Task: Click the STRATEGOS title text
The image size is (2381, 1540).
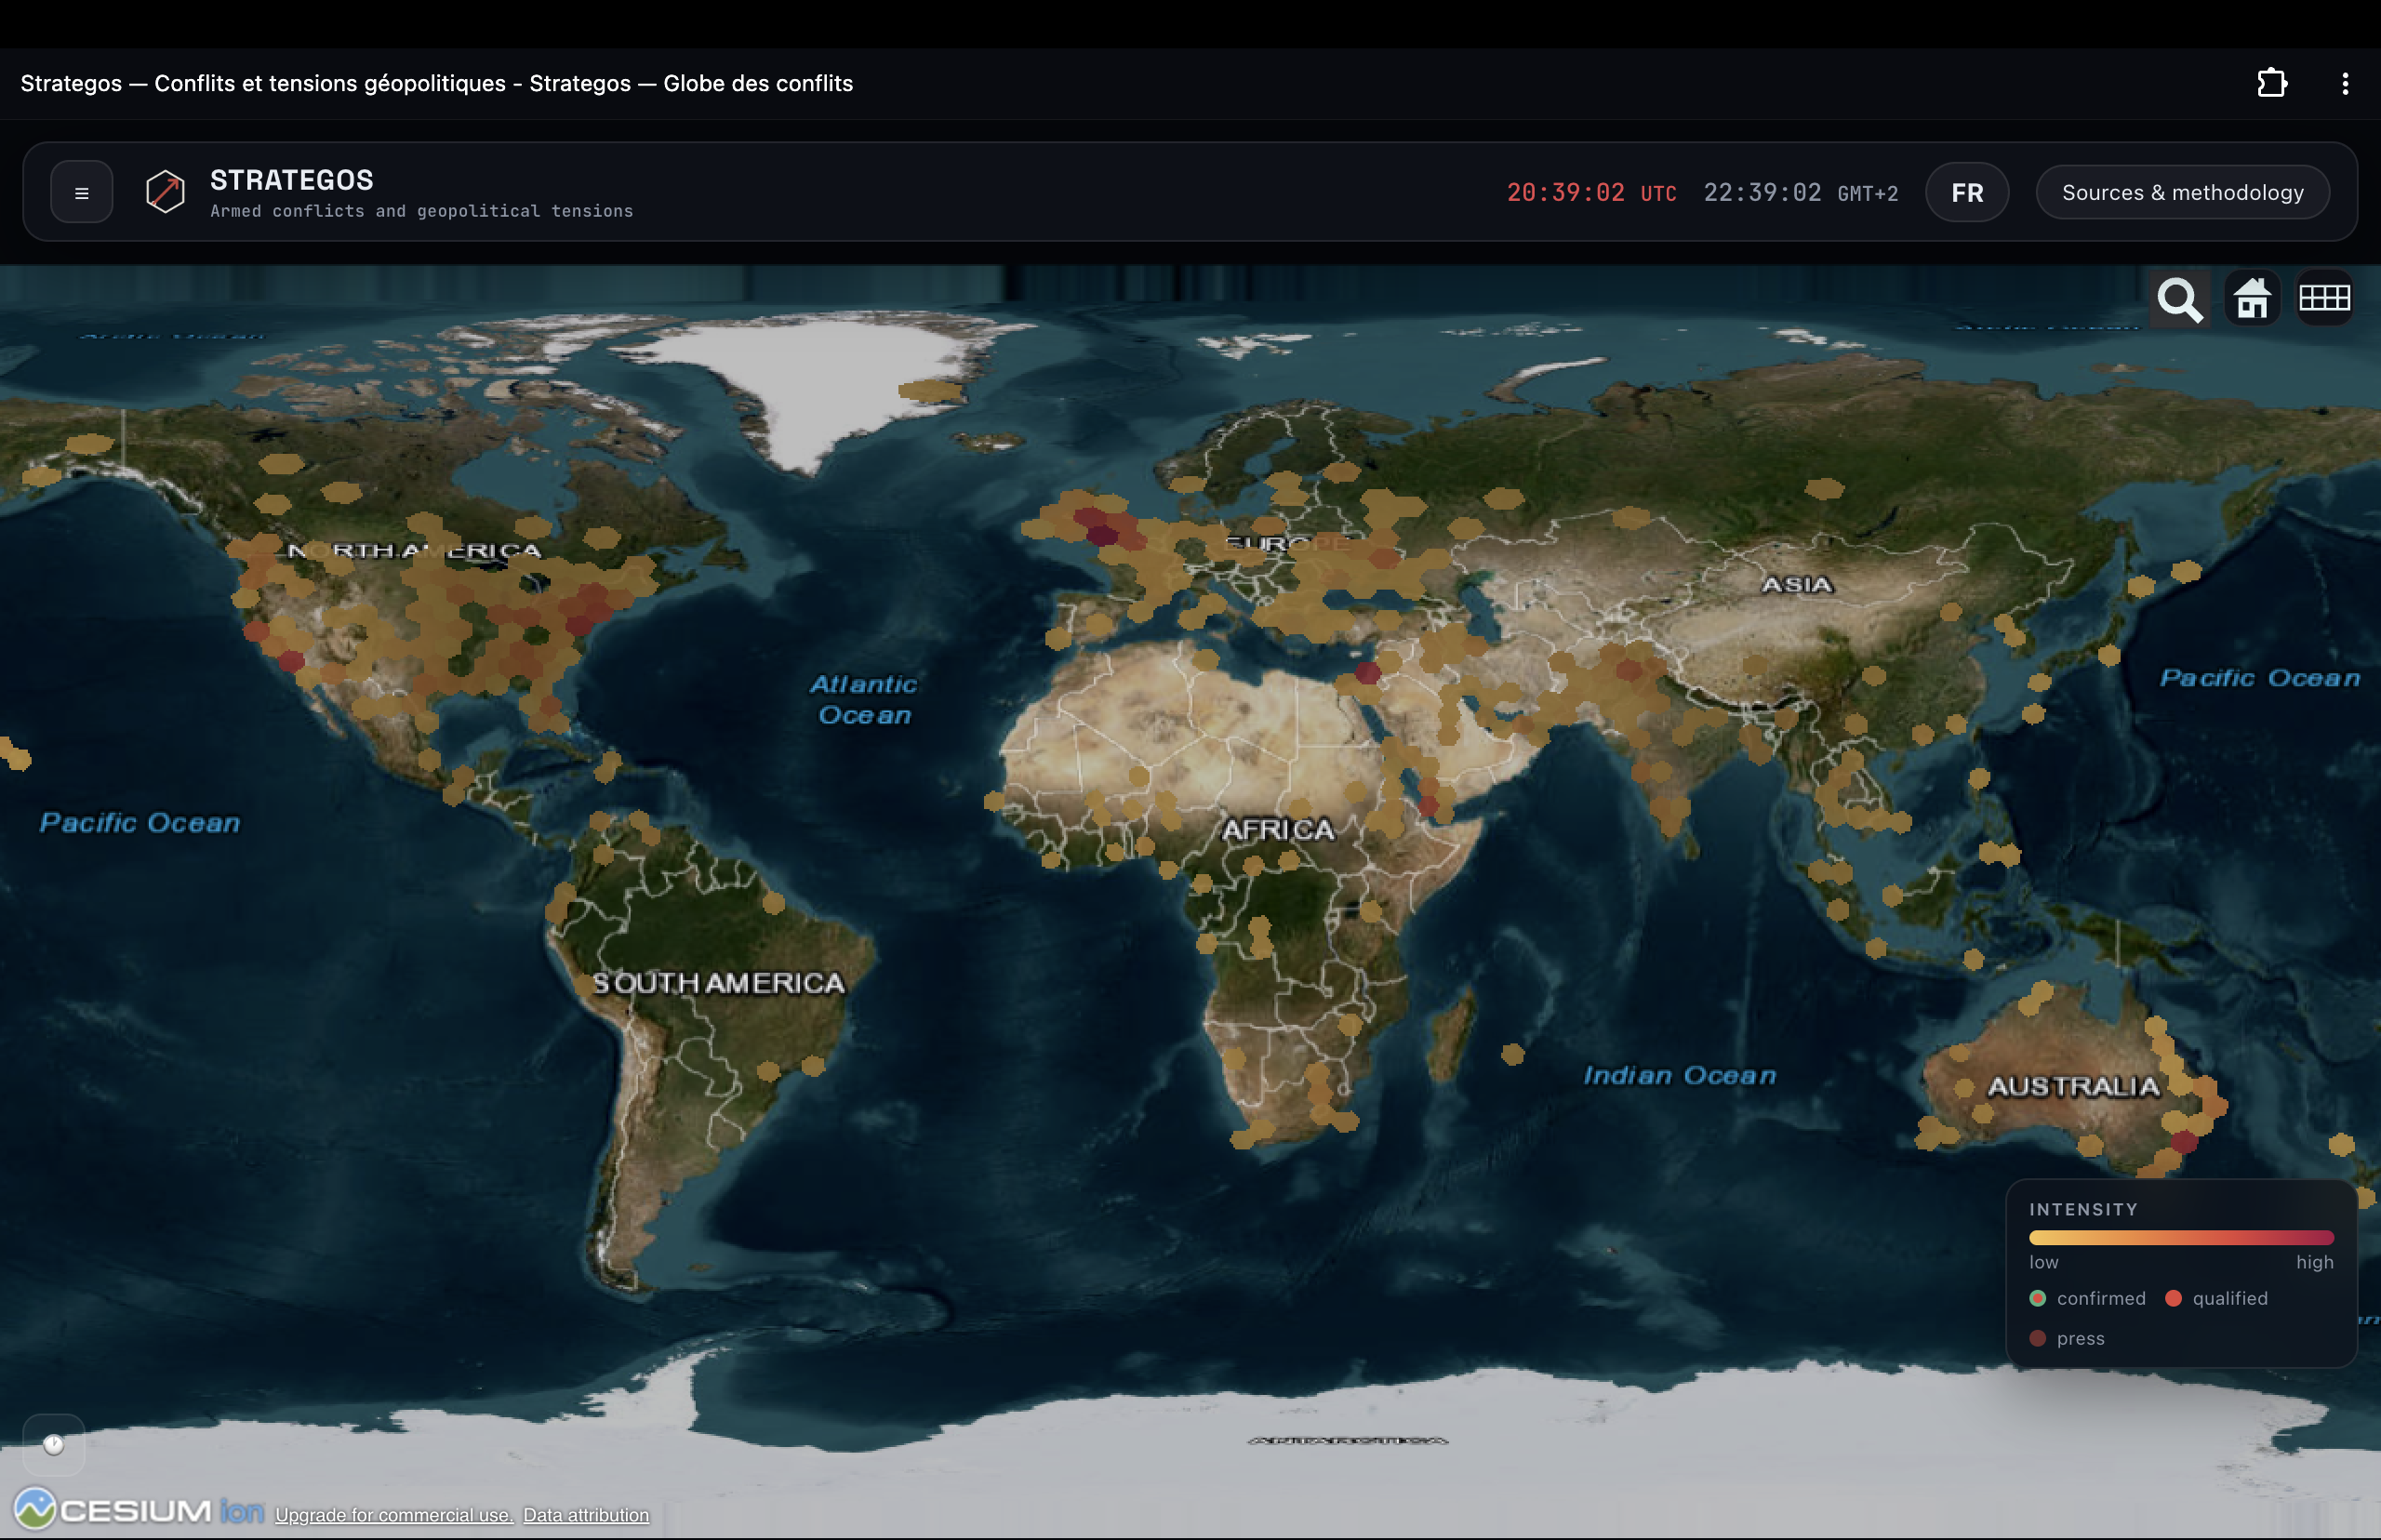Action: coord(291,180)
